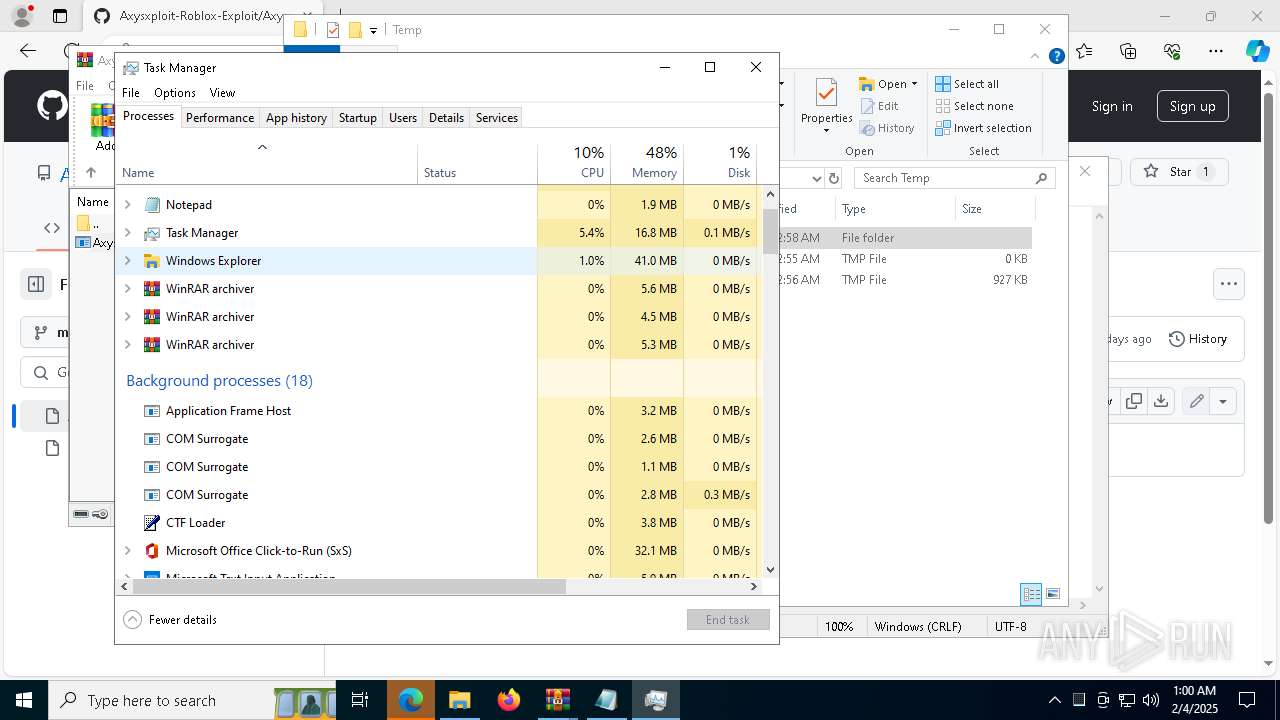This screenshot has width=1280, height=720.
Task: Sort processes by Memory column
Action: click(x=647, y=163)
